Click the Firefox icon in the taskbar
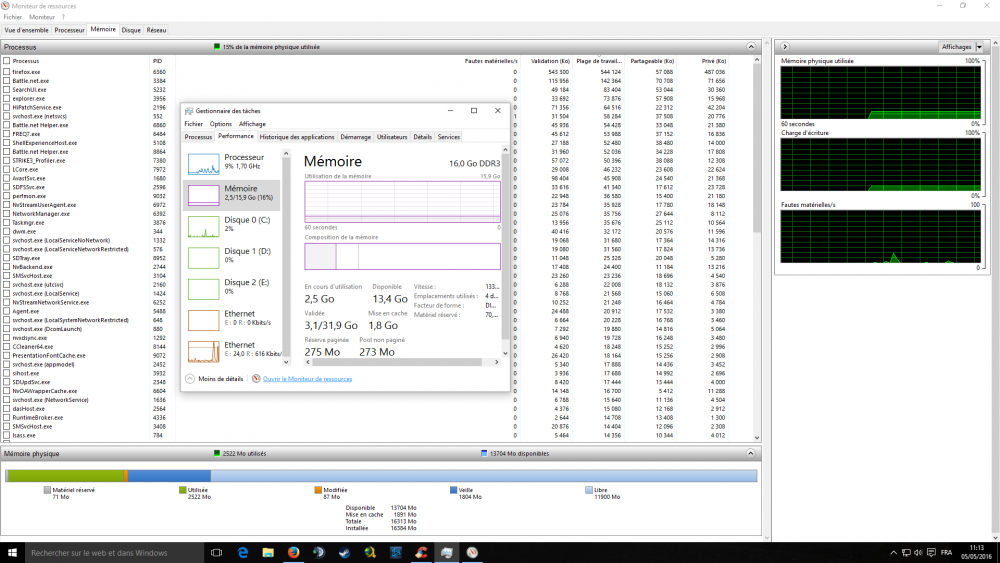The image size is (1000, 563). coord(293,552)
